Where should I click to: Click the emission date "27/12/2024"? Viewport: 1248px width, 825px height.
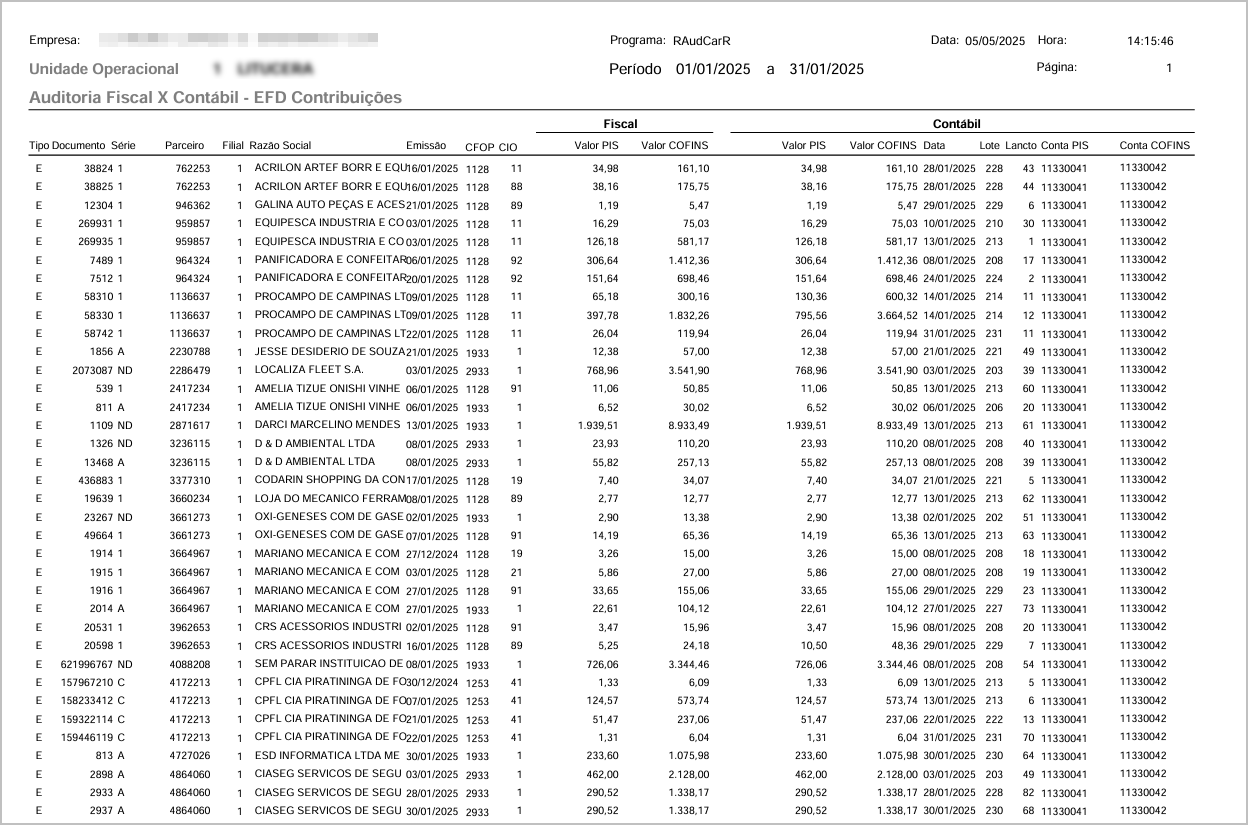432,554
